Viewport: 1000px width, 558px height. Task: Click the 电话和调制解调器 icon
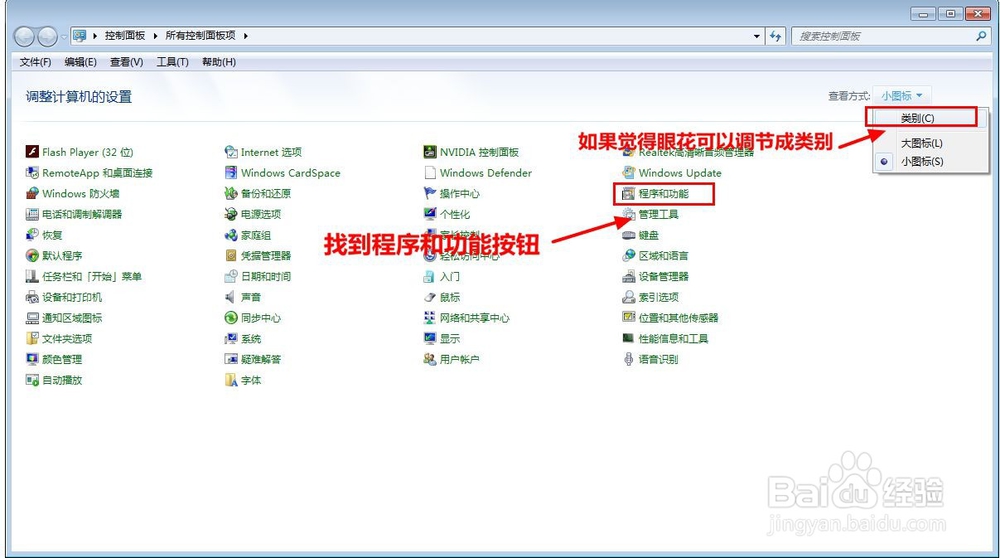pyautogui.click(x=32, y=214)
